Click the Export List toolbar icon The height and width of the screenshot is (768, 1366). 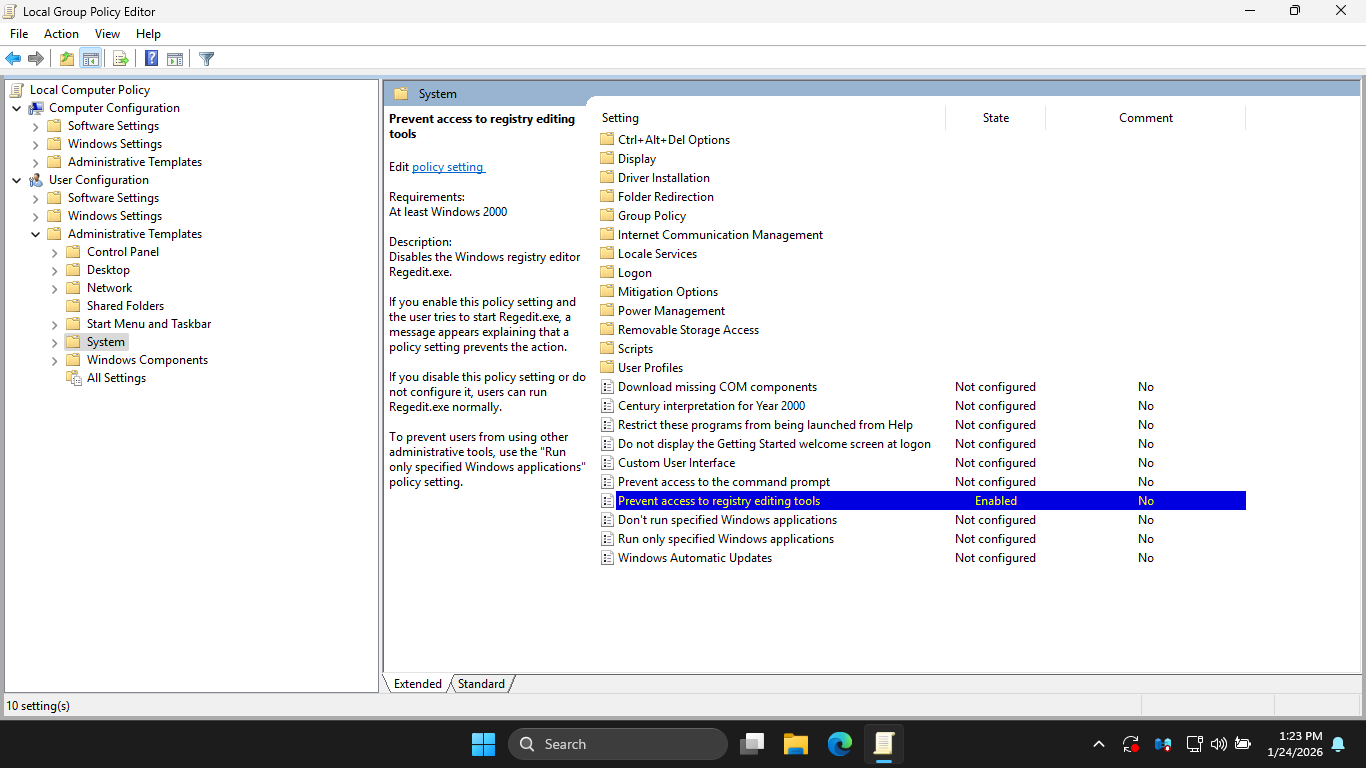point(120,59)
